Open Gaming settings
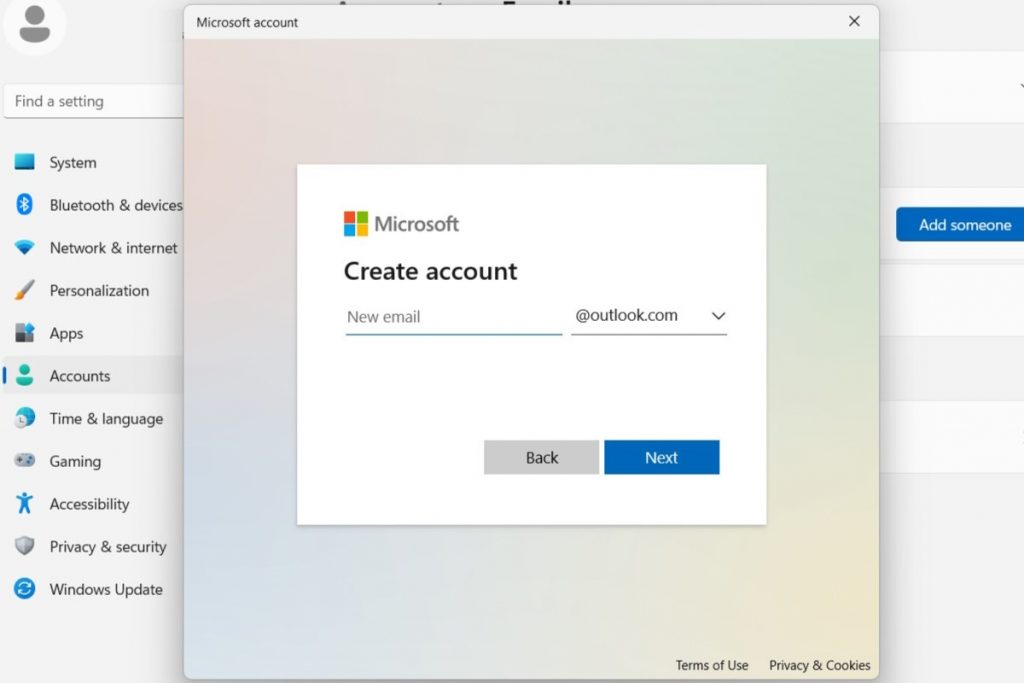This screenshot has height=683, width=1024. pyautogui.click(x=25, y=461)
